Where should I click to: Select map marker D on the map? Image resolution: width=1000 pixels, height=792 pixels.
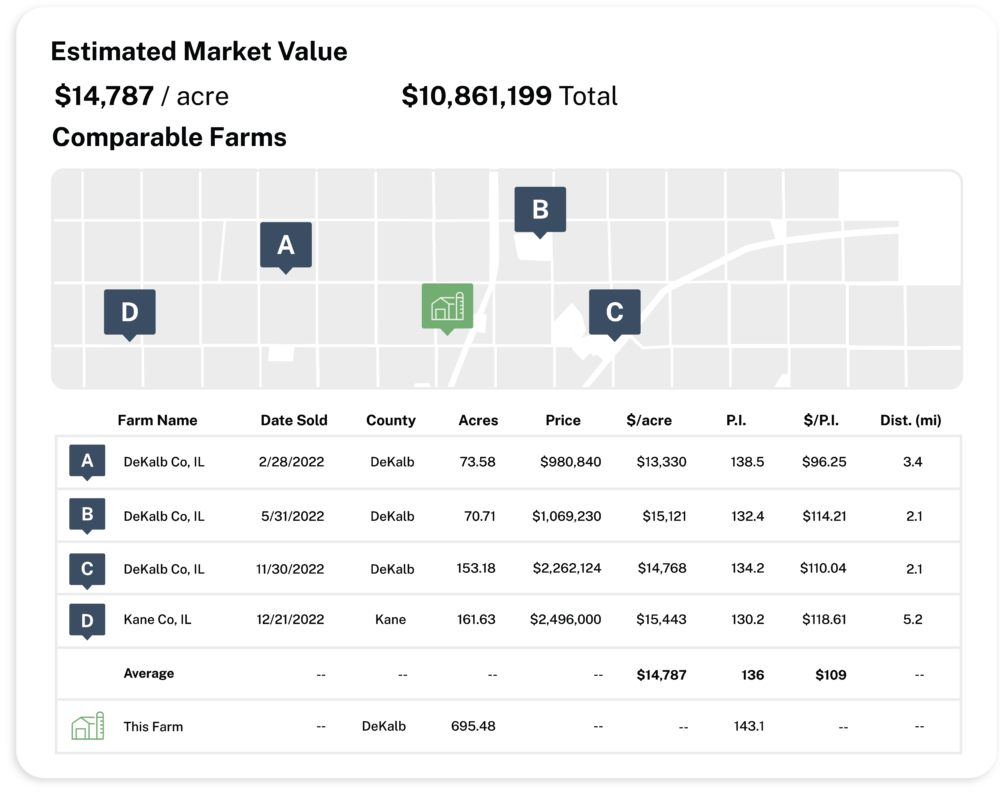128,312
